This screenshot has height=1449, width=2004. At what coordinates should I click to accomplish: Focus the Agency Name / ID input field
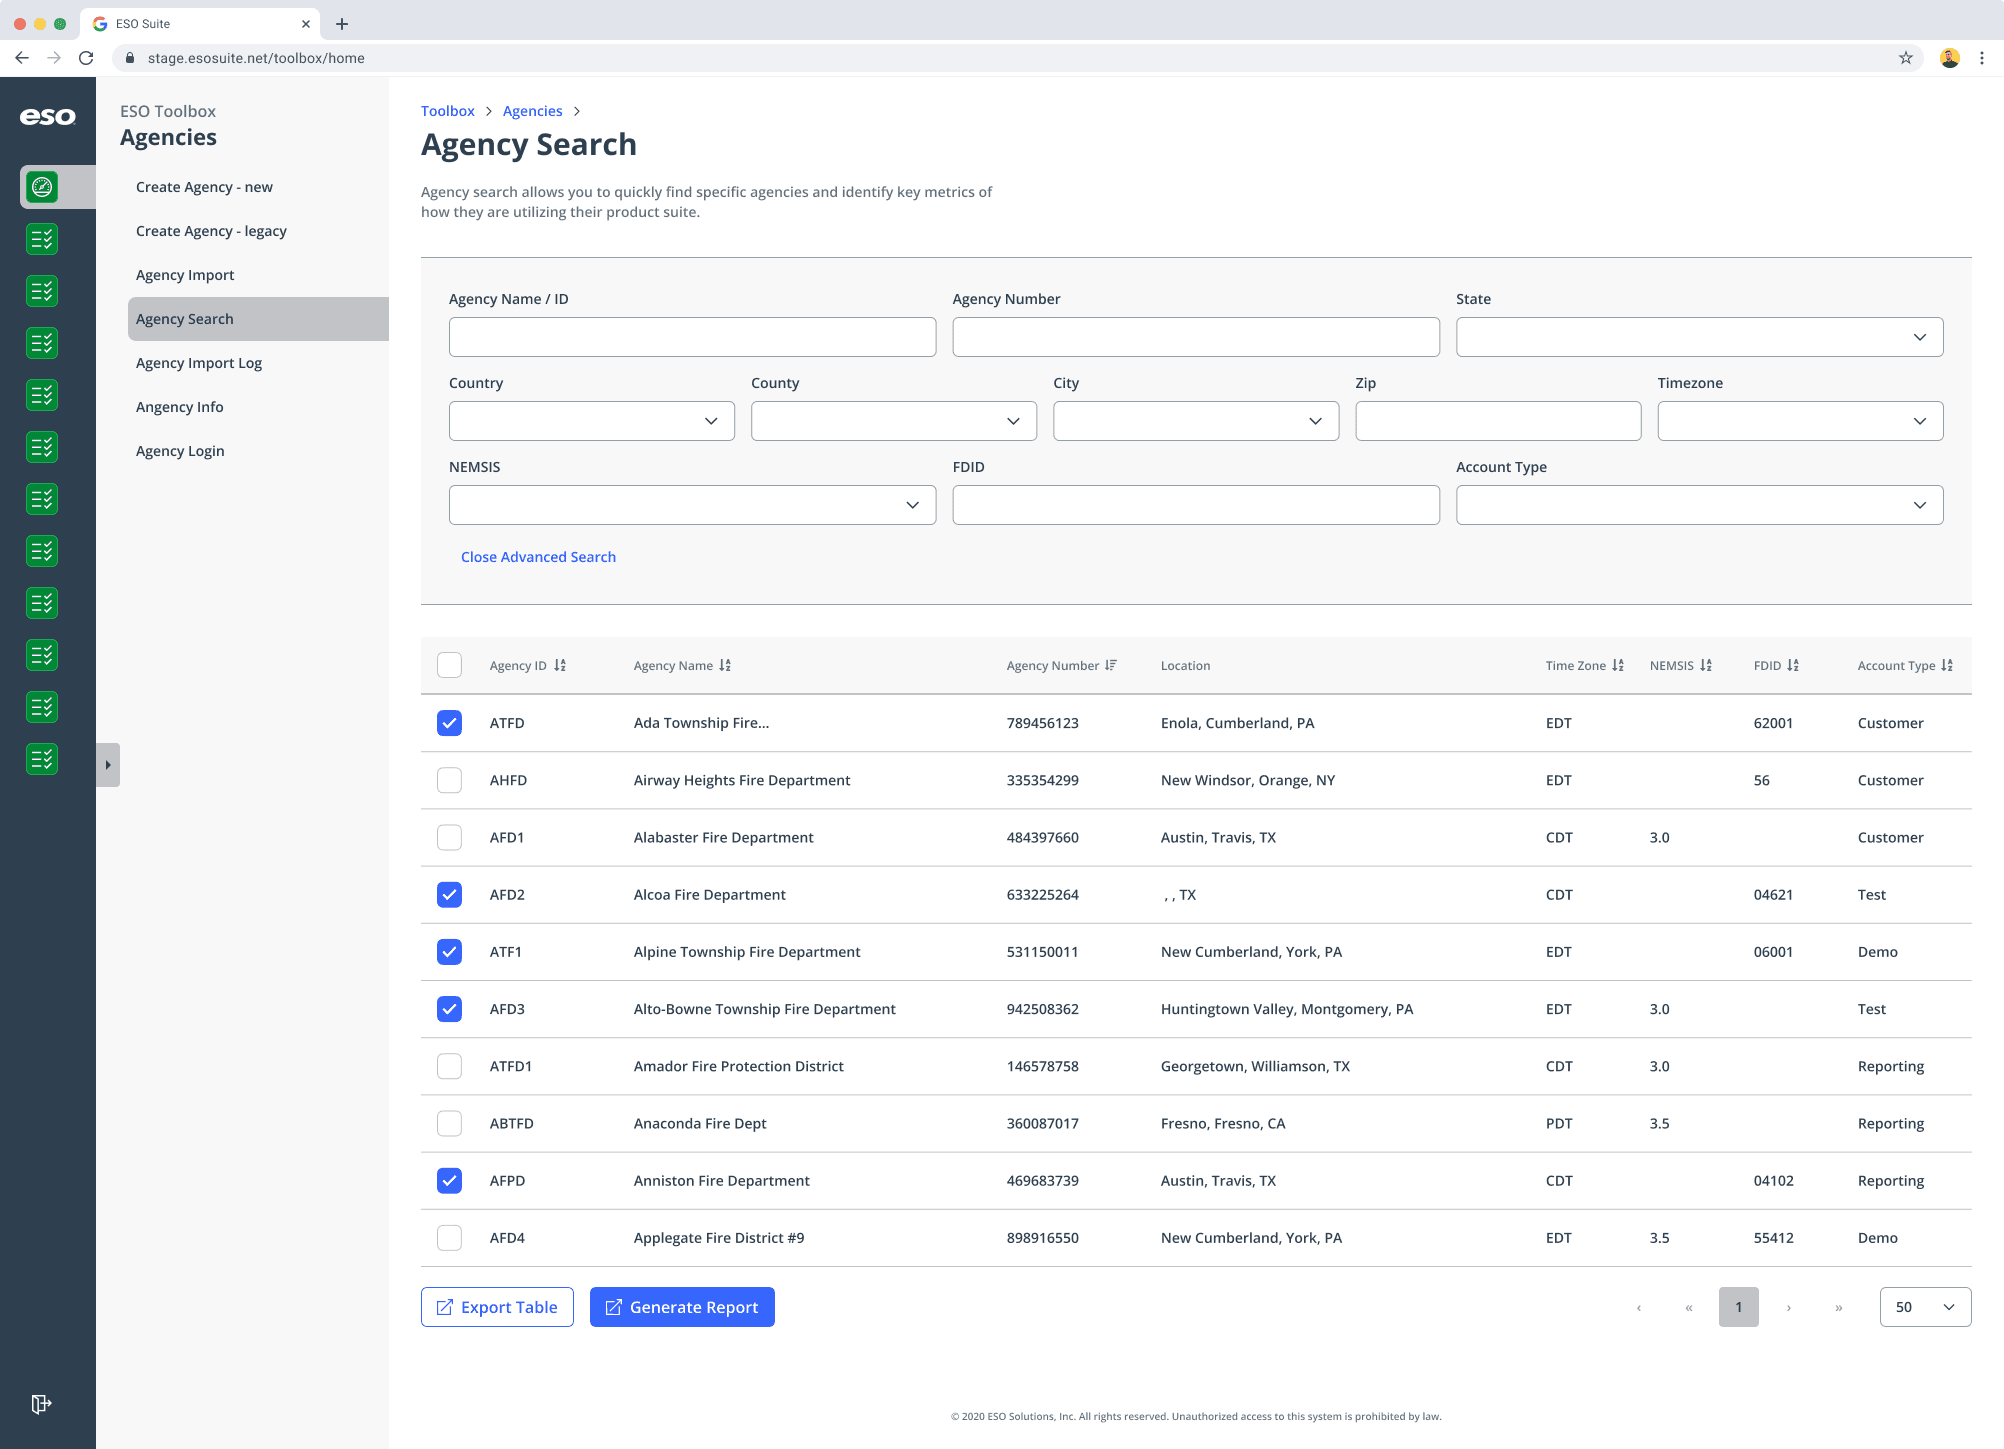click(692, 337)
